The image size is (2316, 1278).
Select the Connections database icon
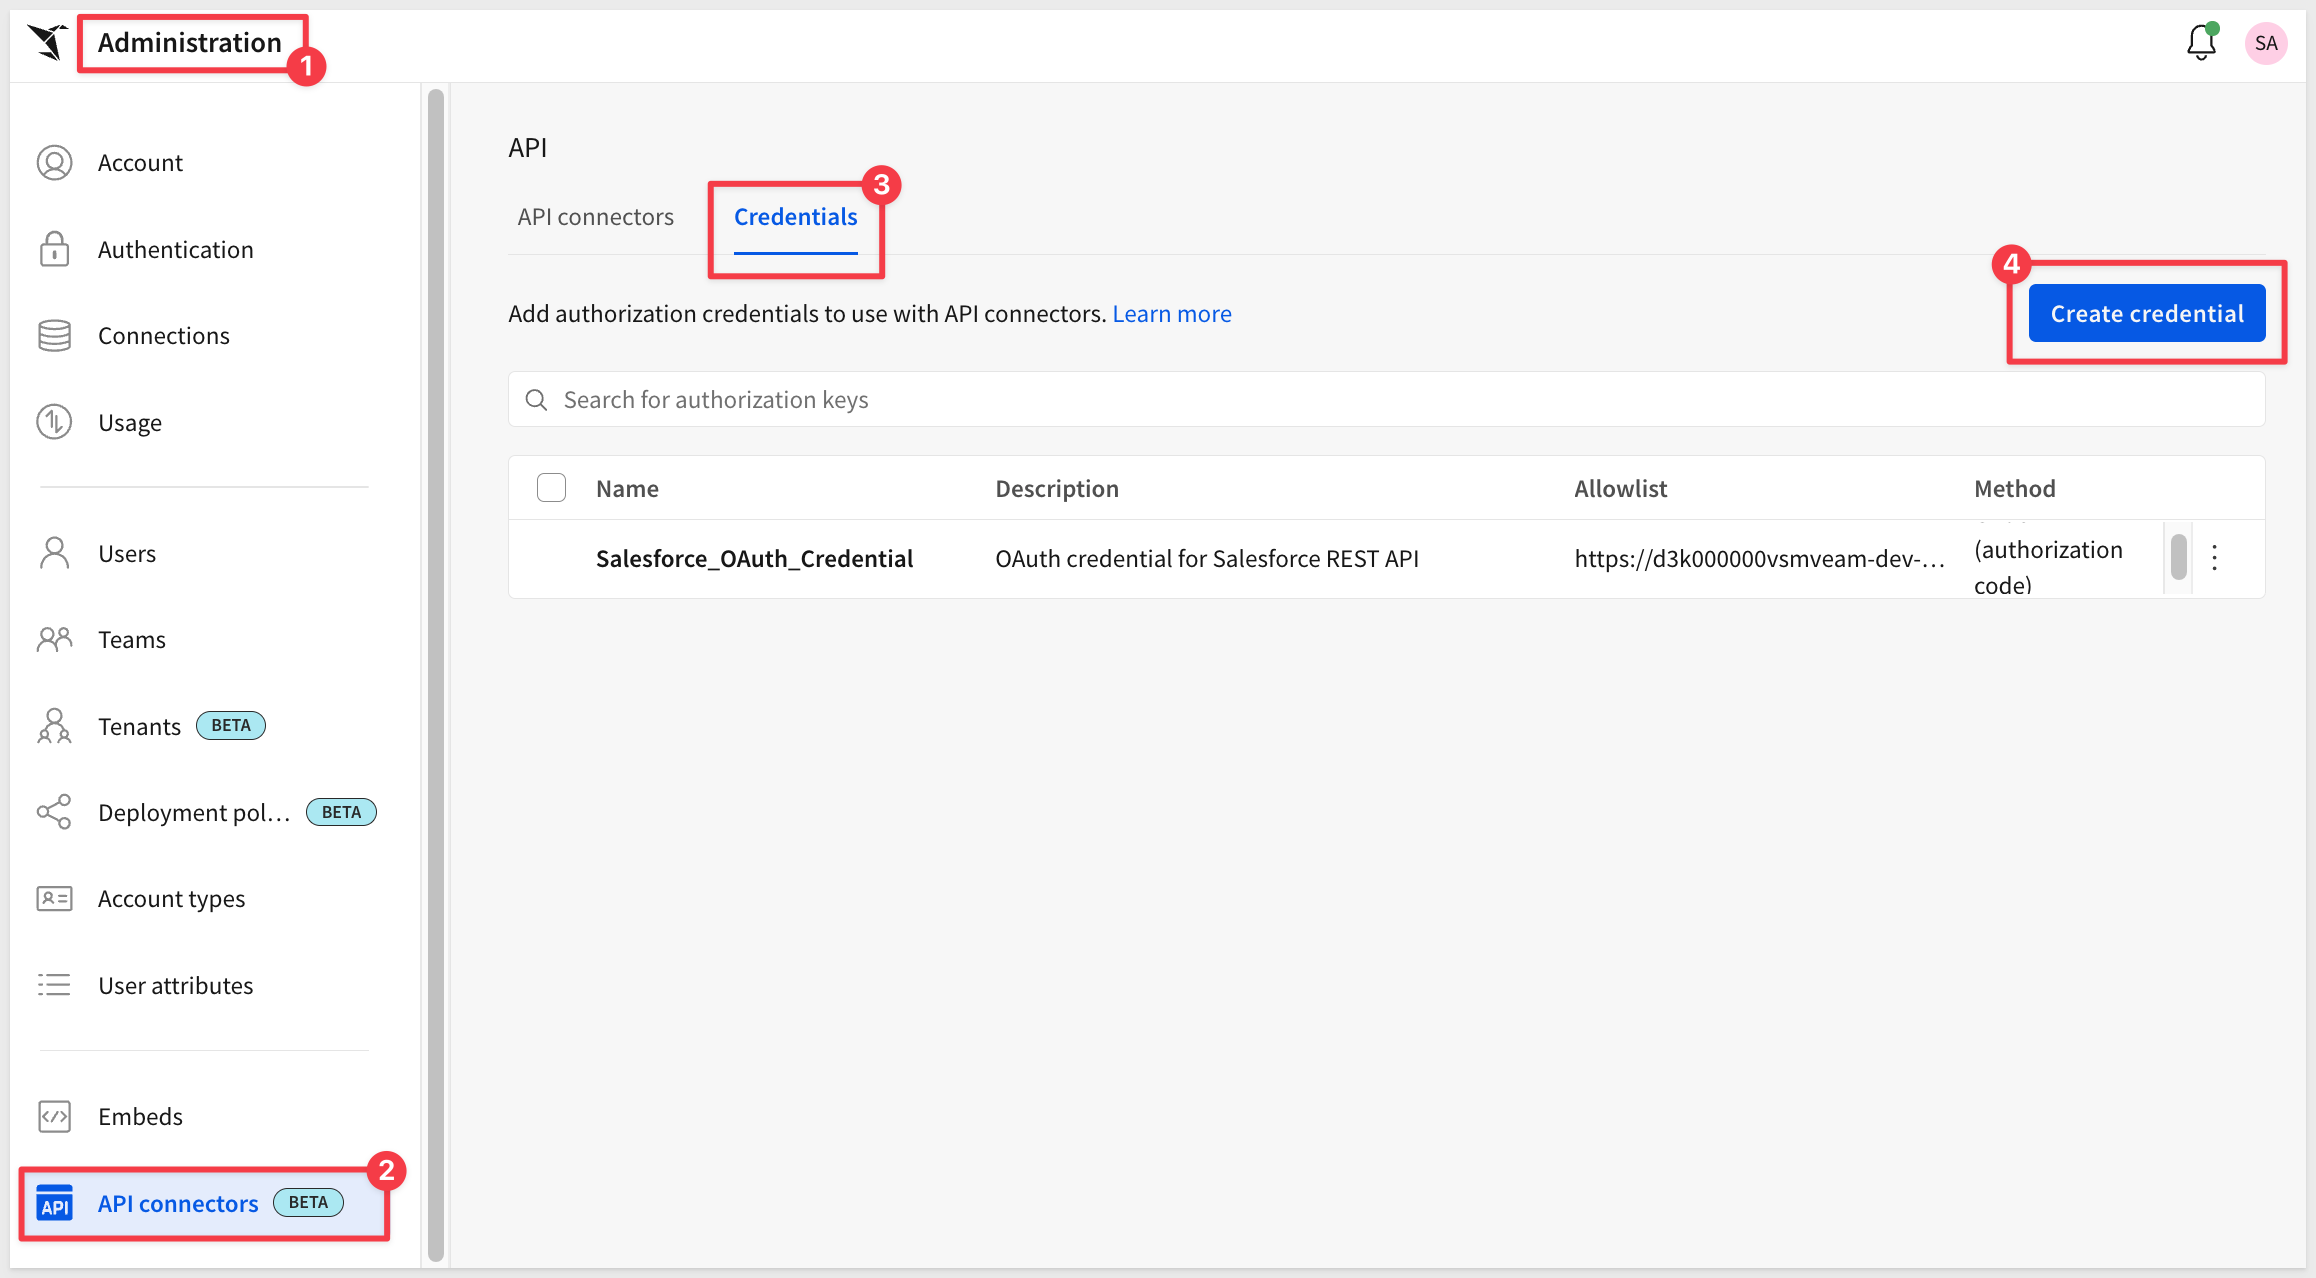54,336
